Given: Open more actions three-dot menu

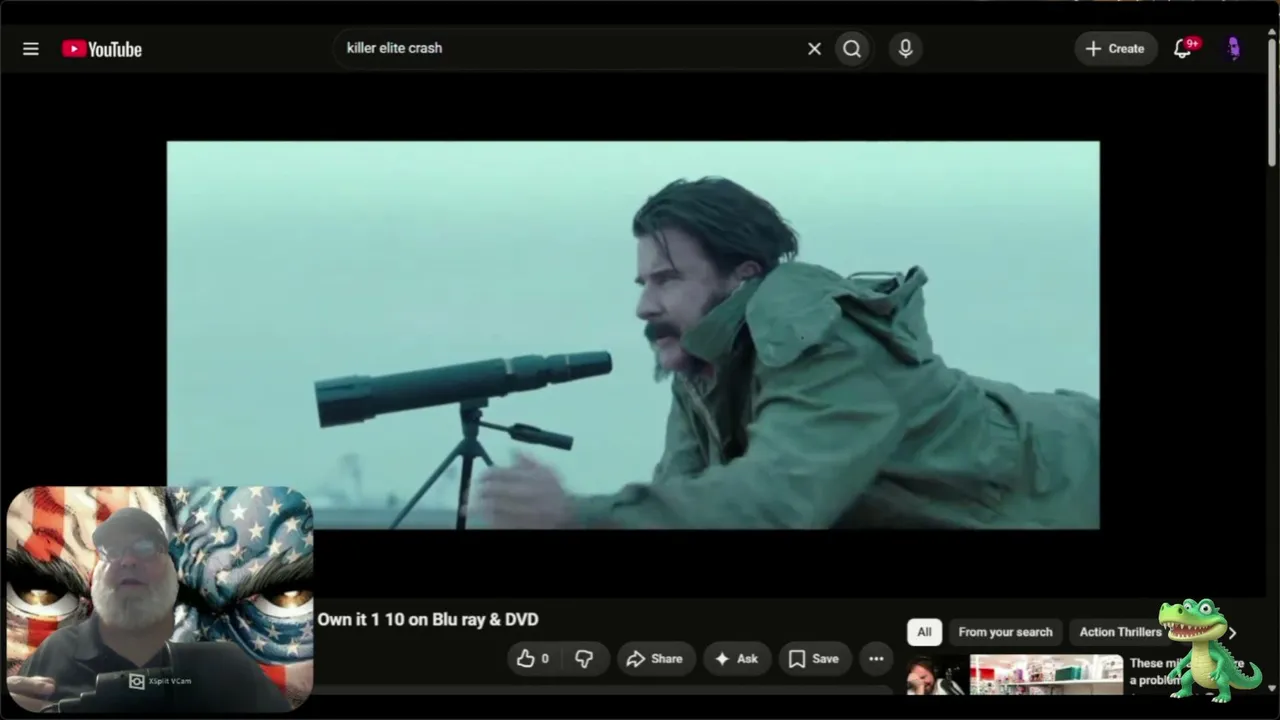Looking at the screenshot, I should (876, 659).
